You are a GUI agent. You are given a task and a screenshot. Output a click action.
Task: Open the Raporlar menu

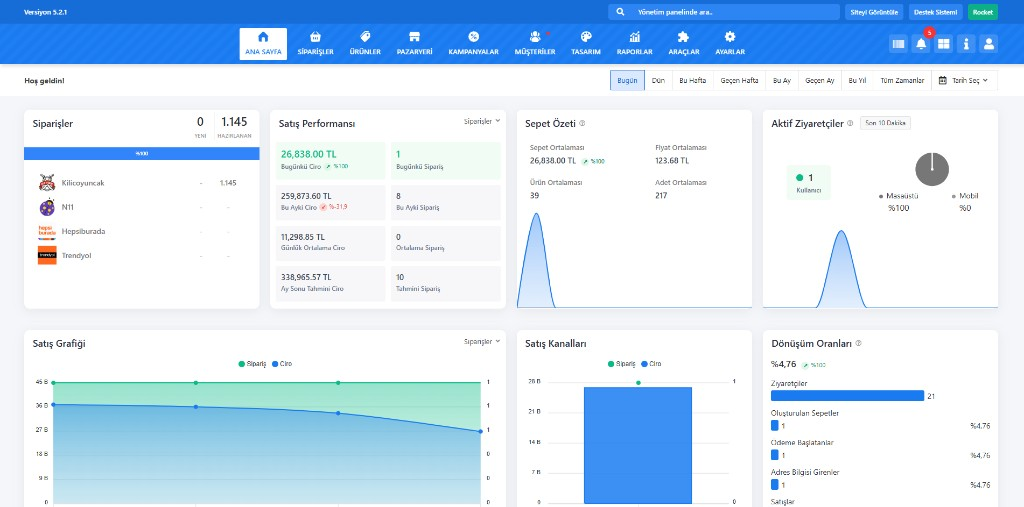pos(635,44)
